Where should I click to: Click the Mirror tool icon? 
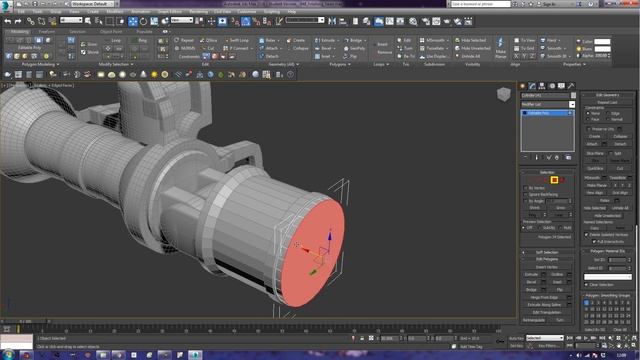(332, 21)
